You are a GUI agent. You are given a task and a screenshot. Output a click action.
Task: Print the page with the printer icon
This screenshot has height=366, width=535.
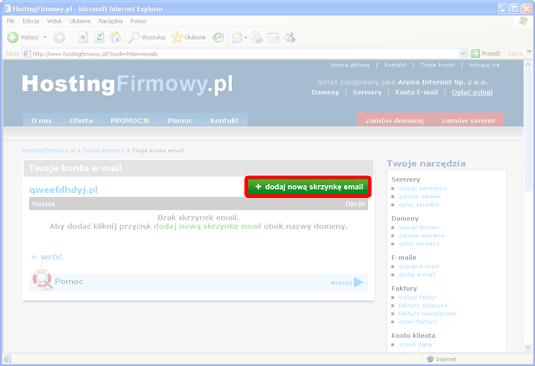pos(257,37)
